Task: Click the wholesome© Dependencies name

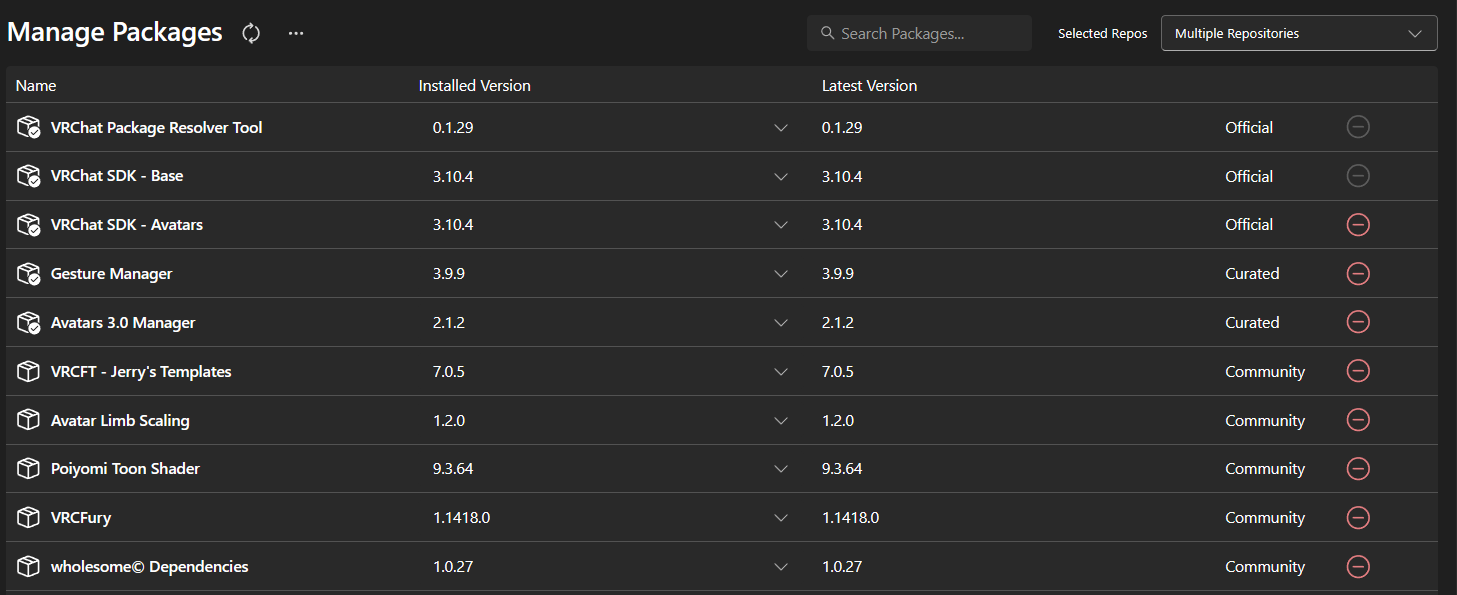Action: click(150, 567)
